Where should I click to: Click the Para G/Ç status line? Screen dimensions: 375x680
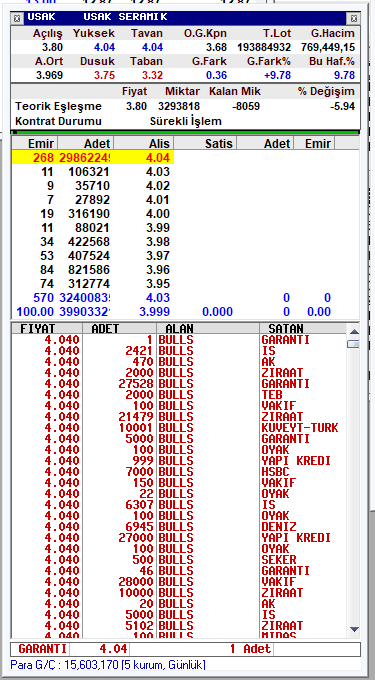(x=108, y=665)
